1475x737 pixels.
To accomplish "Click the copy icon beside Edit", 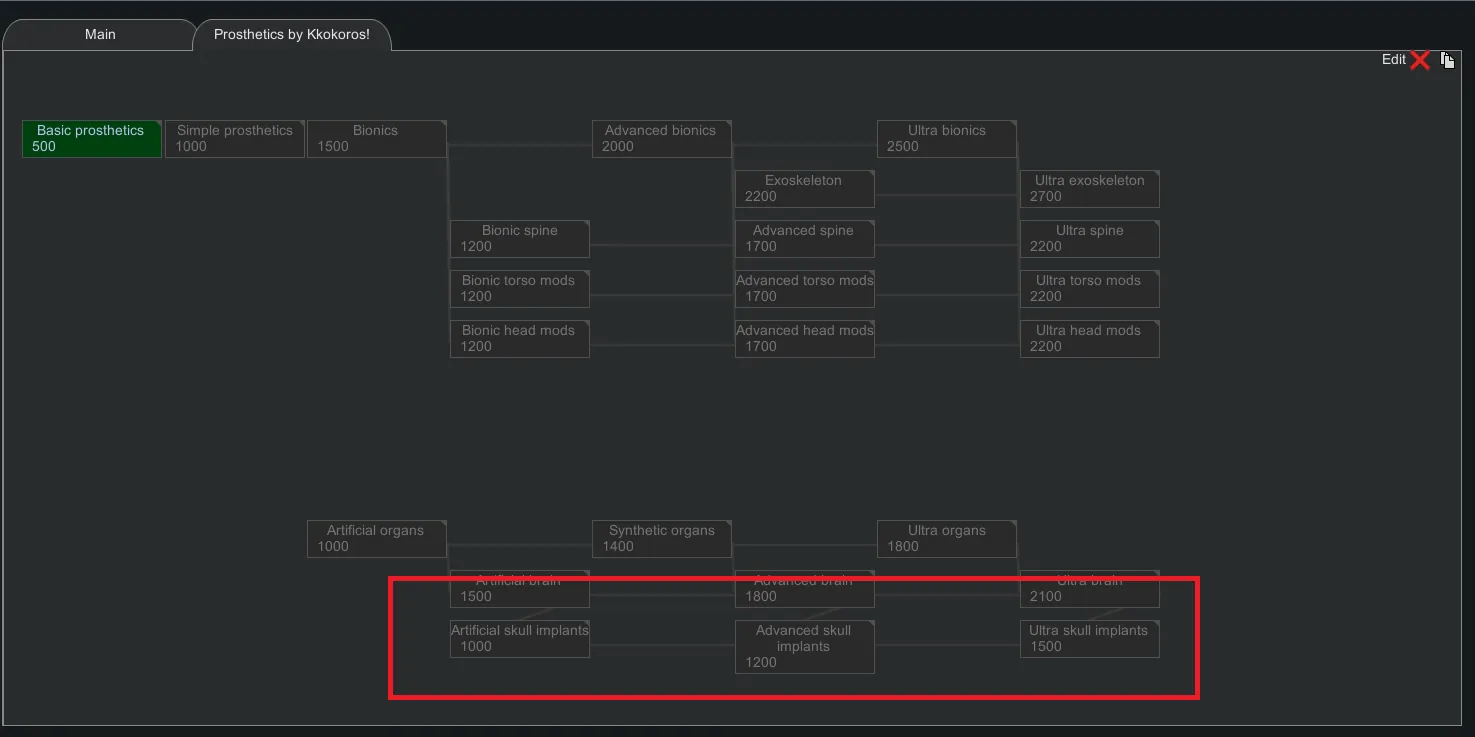I will click(1448, 61).
